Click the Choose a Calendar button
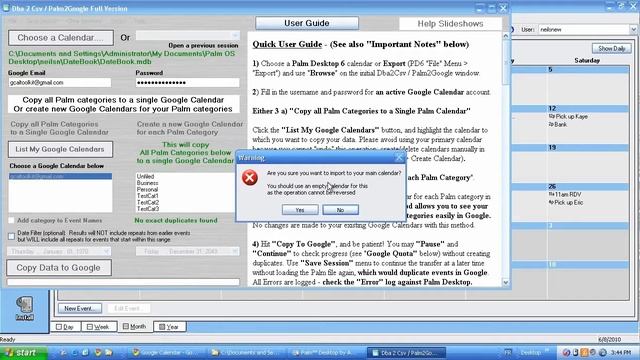640x360 pixels. click(61, 38)
